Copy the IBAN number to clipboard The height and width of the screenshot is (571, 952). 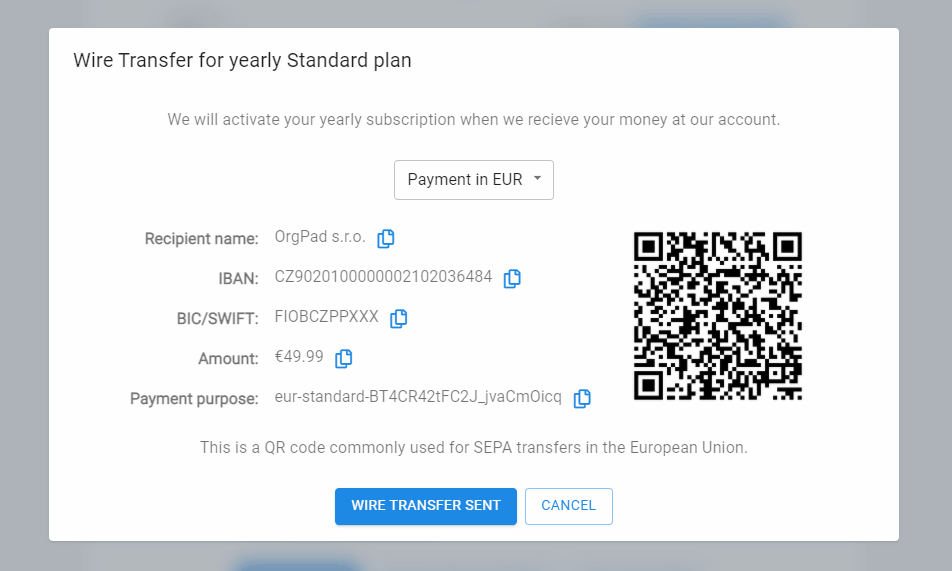point(512,278)
